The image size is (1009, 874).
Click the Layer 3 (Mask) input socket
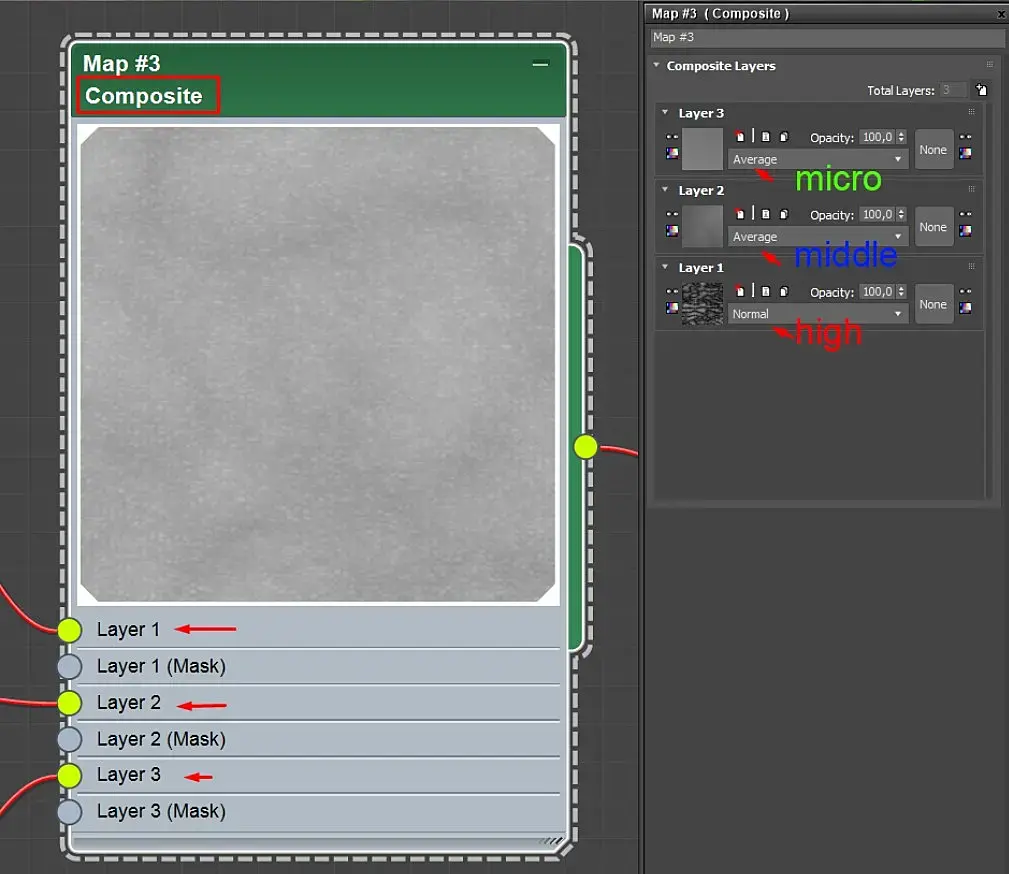point(69,812)
